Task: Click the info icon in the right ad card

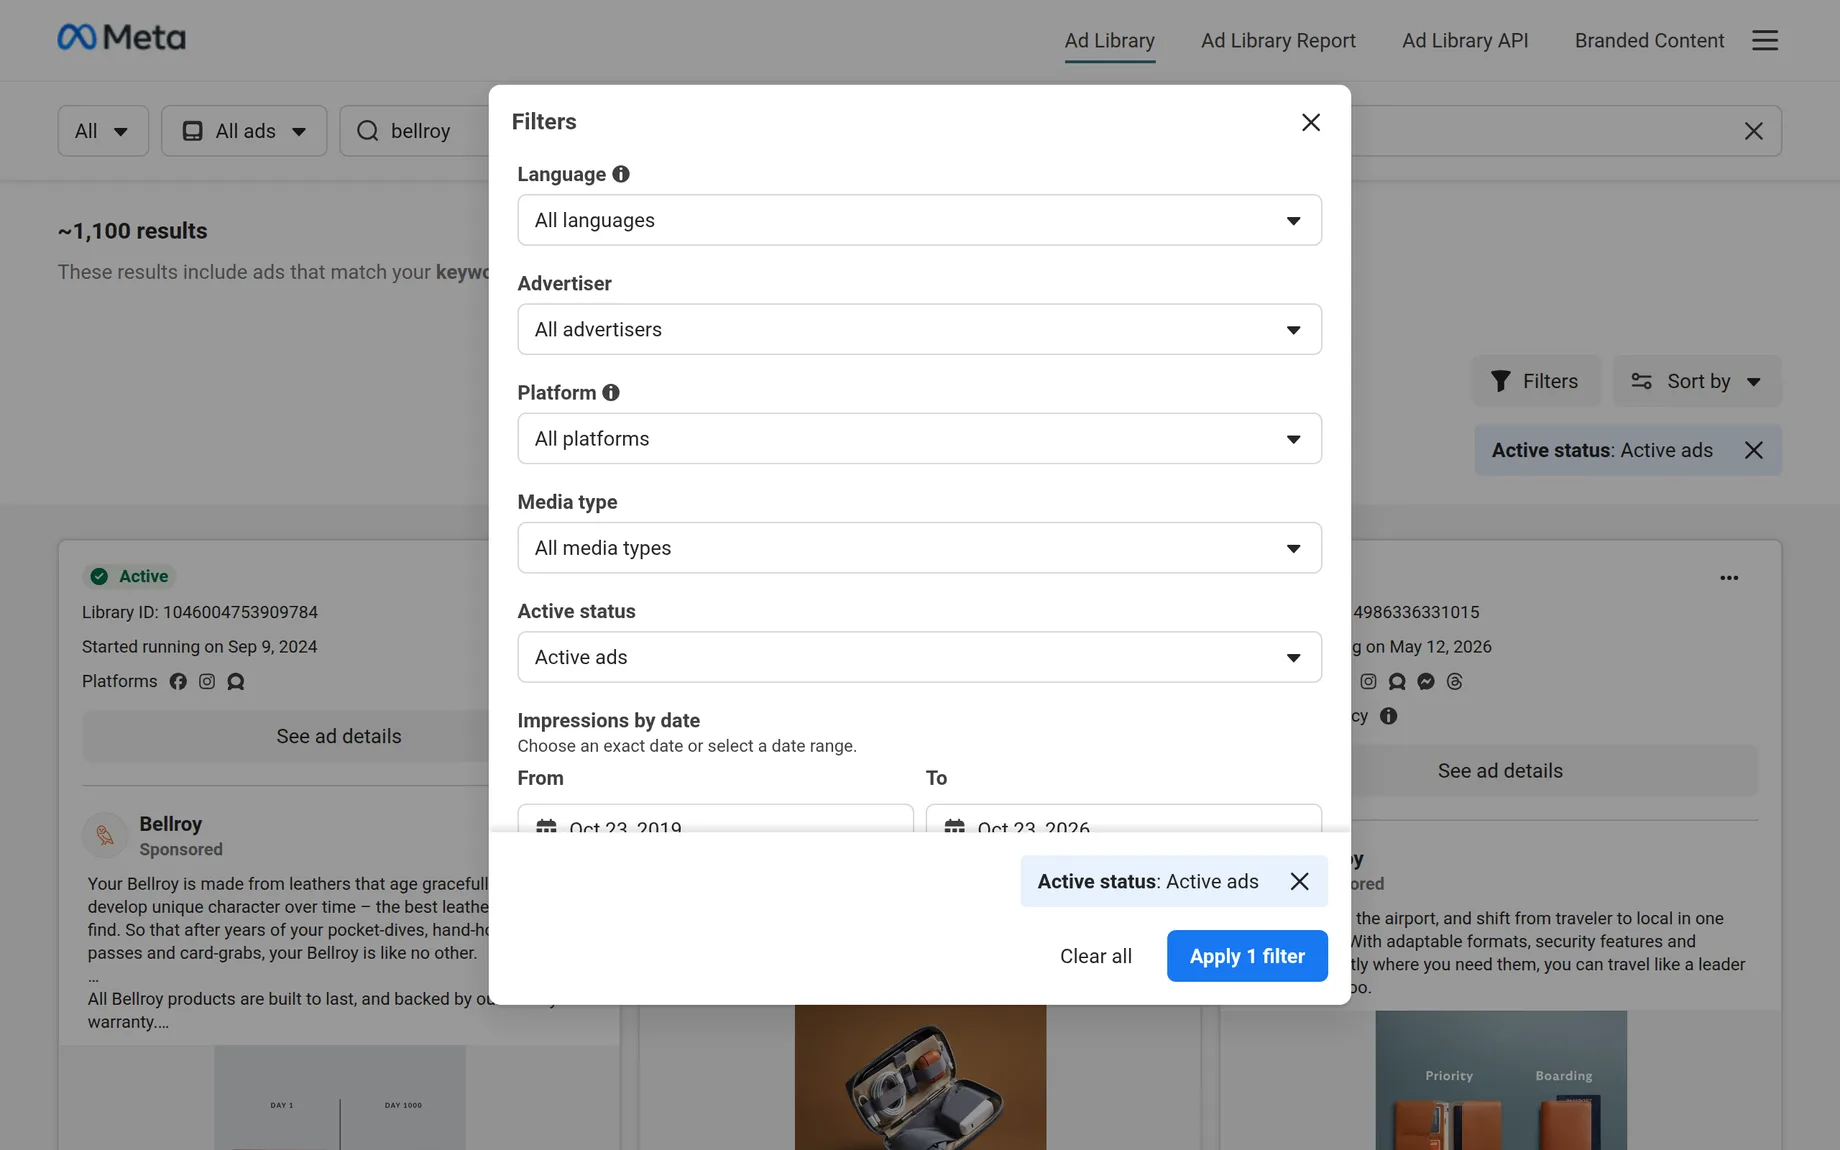Action: point(1388,716)
